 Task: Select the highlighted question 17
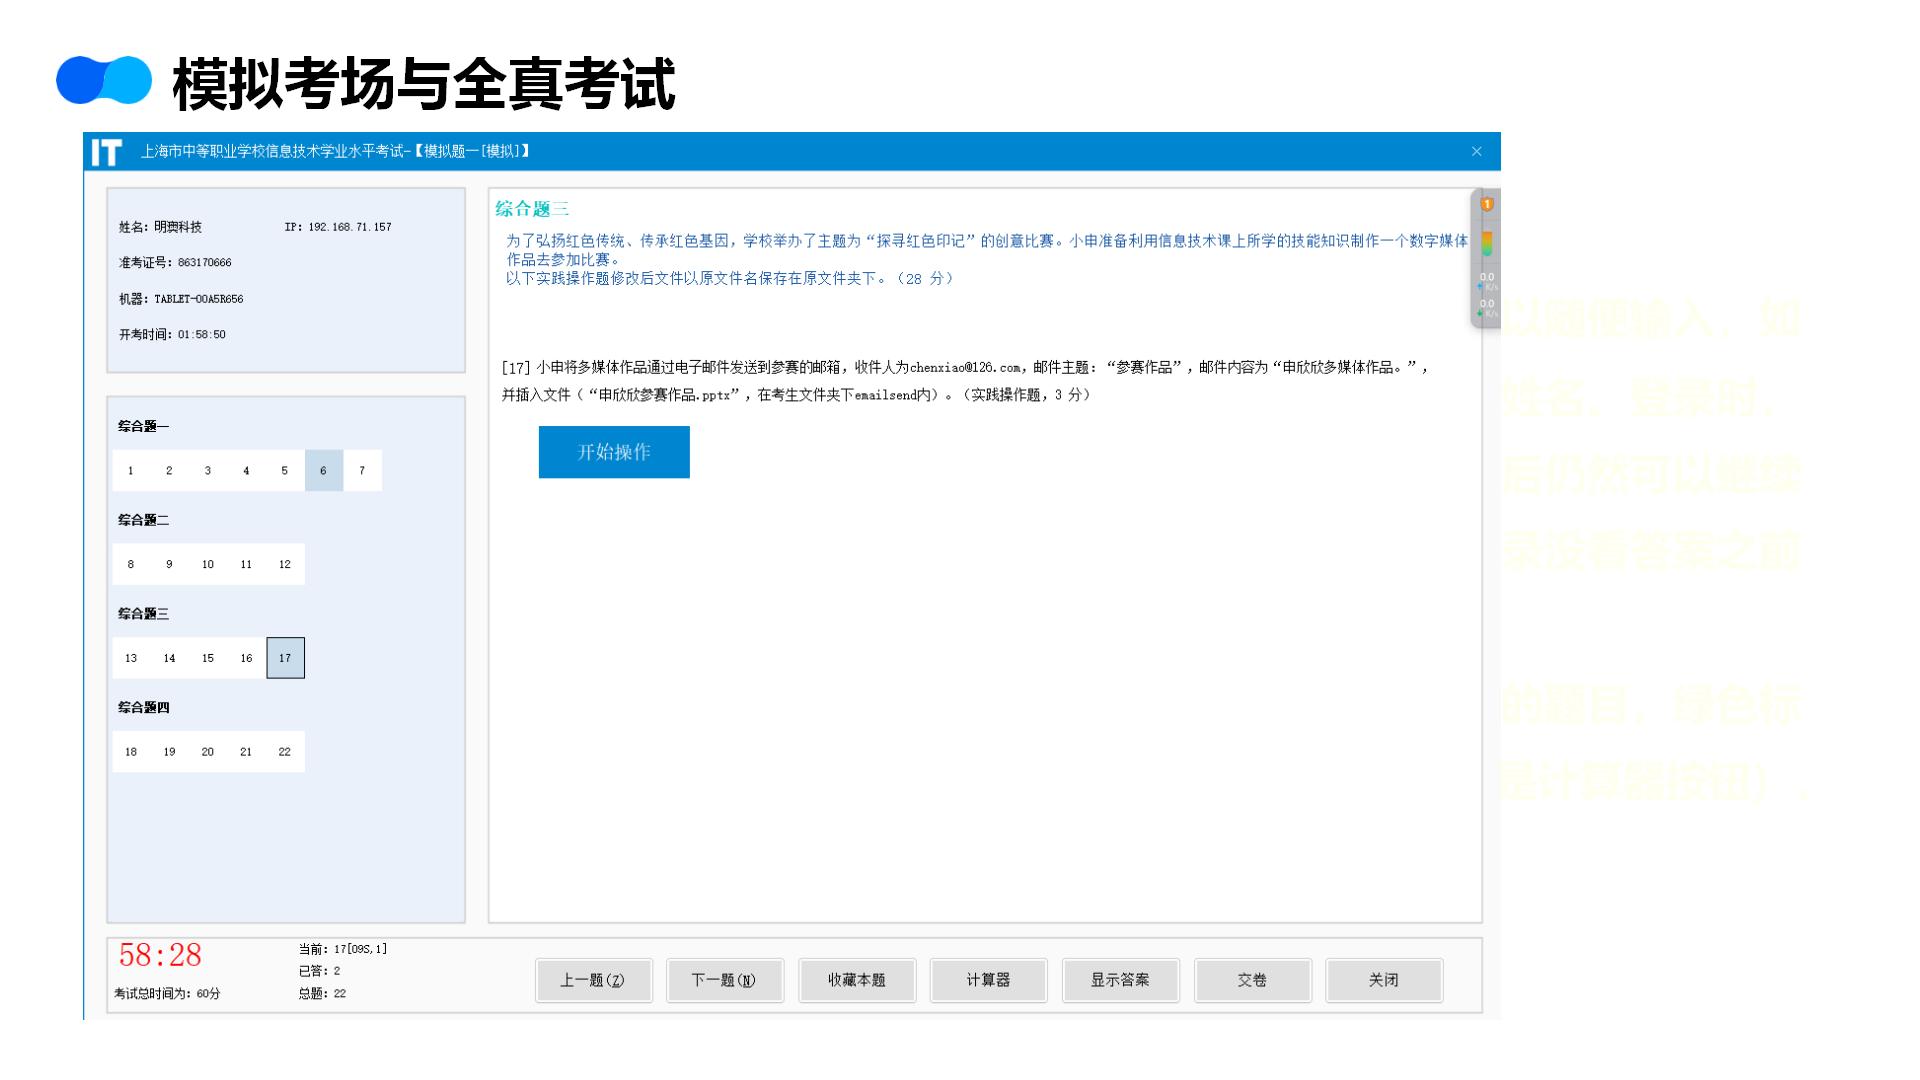pos(285,658)
